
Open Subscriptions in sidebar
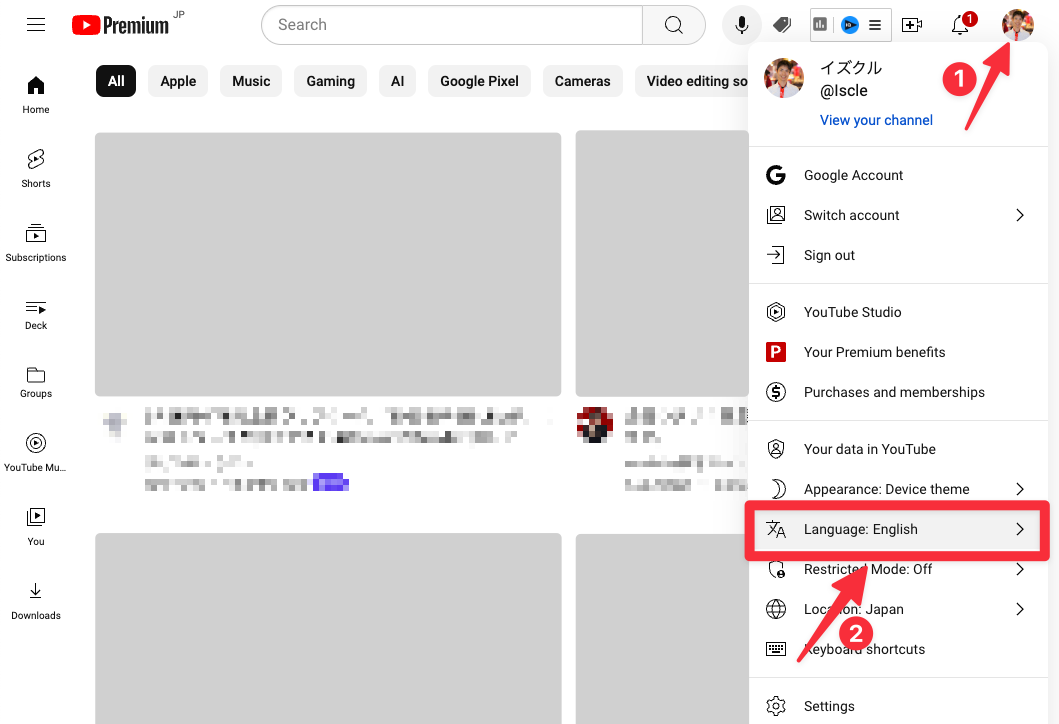click(x=36, y=243)
